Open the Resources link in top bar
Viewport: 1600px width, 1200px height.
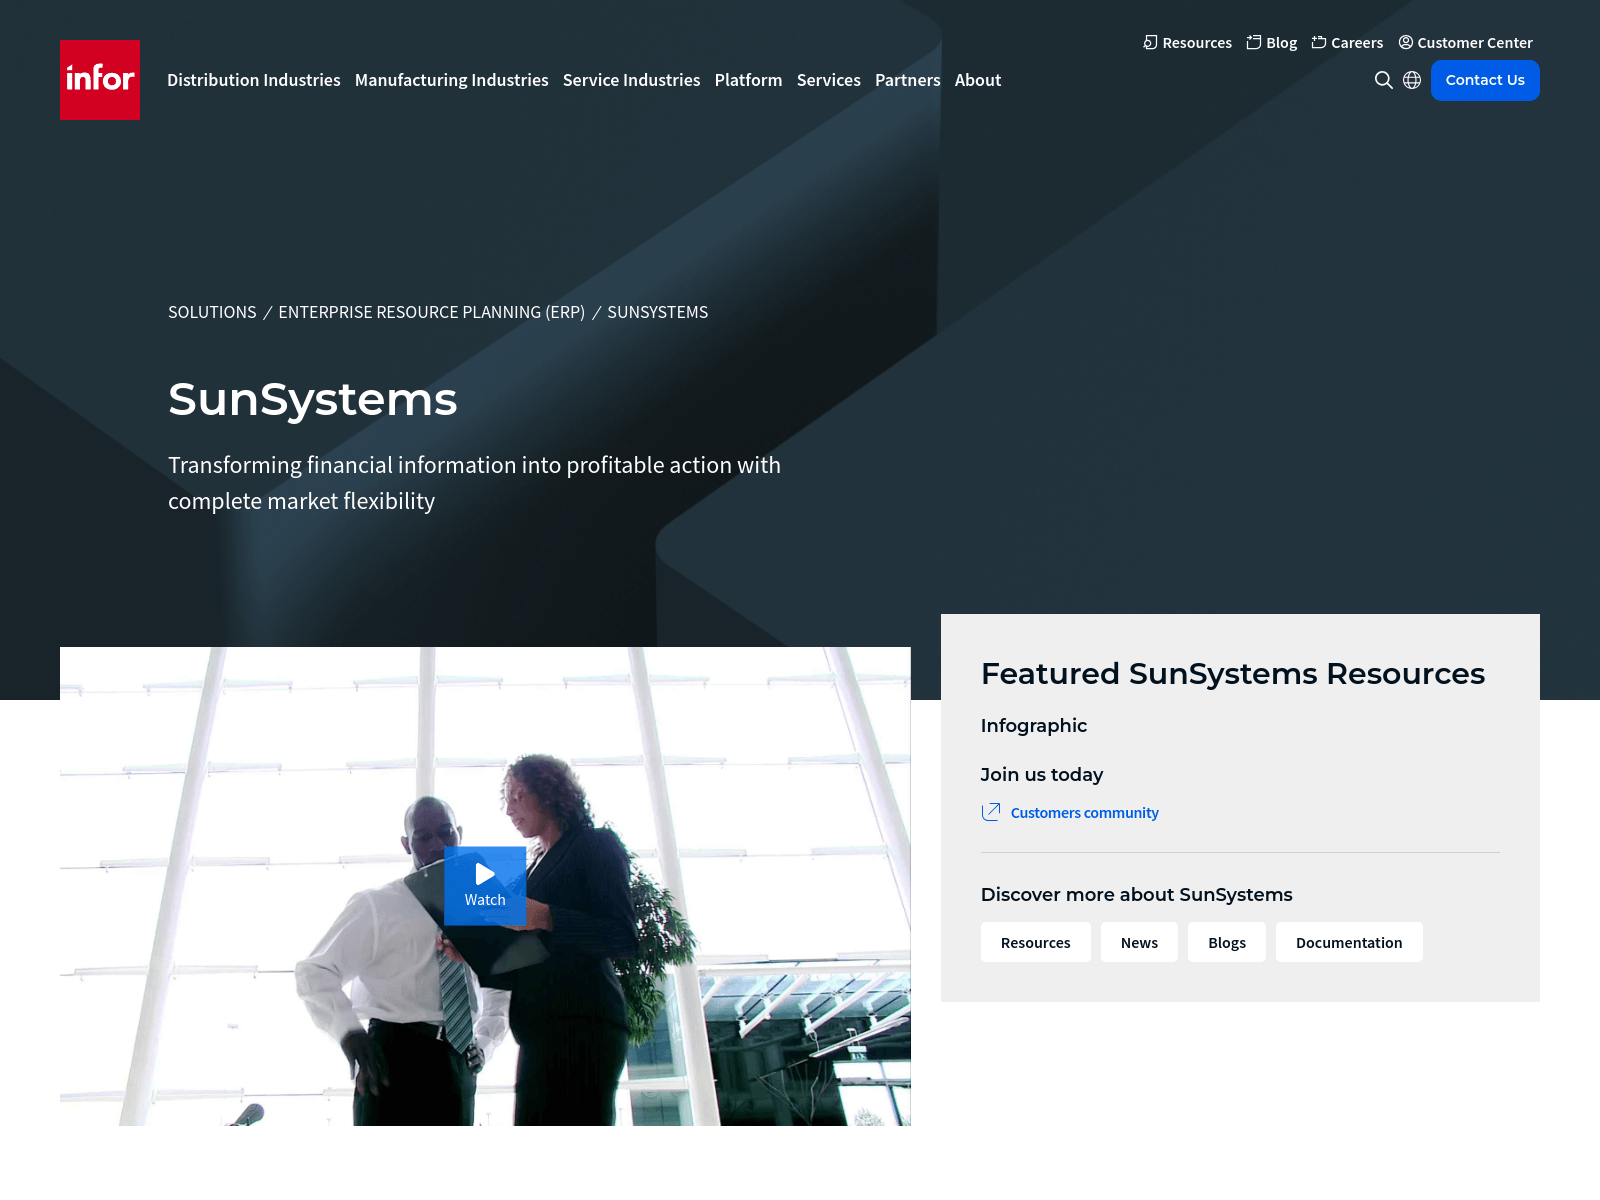(1188, 42)
